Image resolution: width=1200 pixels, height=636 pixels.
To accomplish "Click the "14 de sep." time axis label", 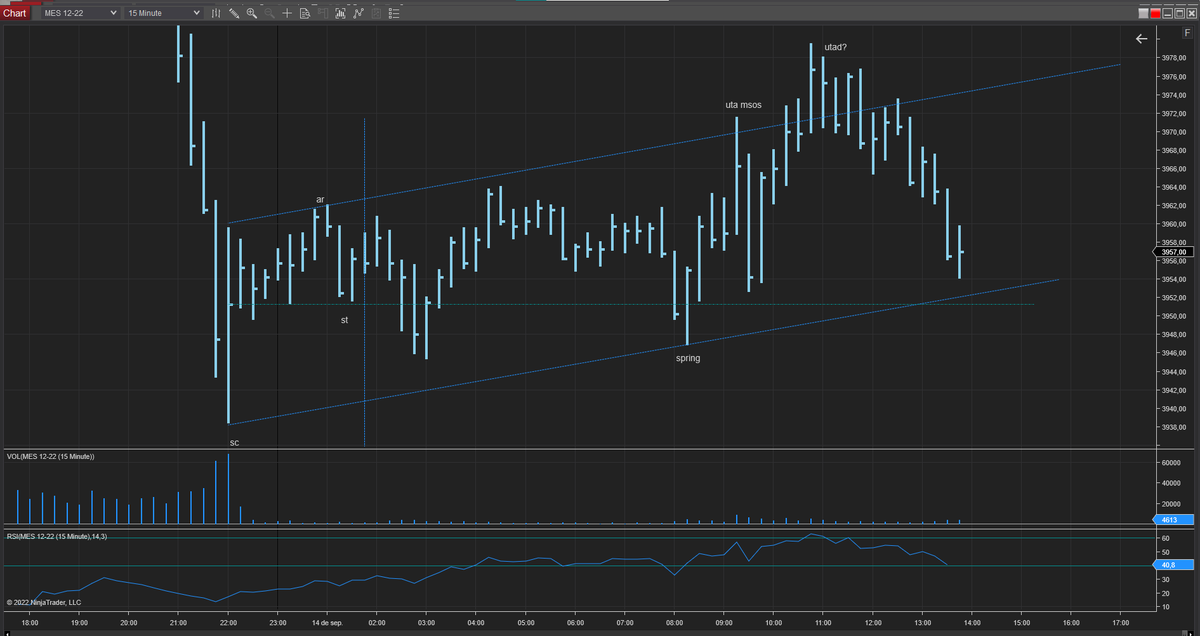I will pos(328,622).
